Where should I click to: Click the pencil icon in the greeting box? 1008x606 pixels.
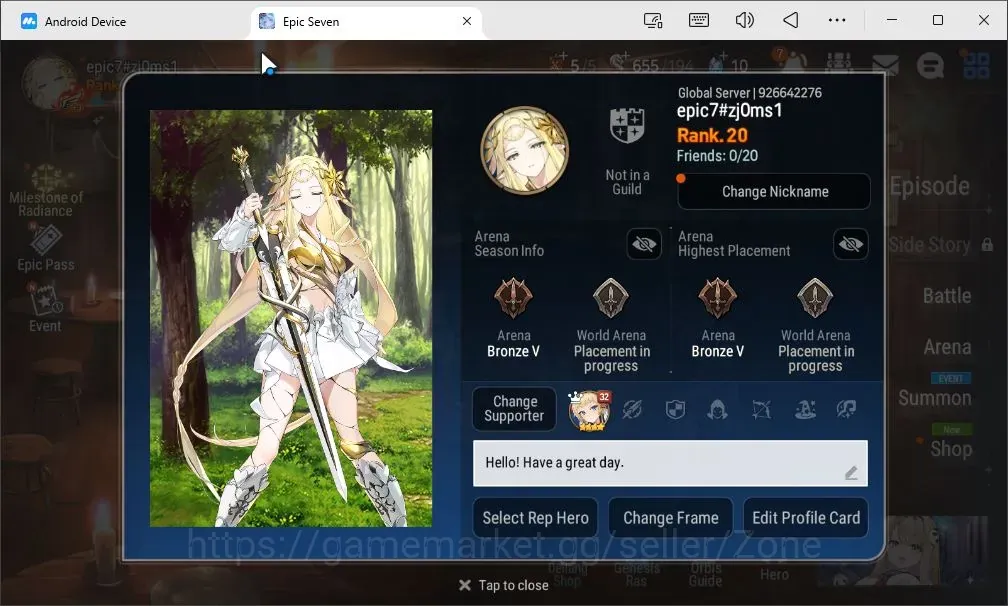(851, 473)
